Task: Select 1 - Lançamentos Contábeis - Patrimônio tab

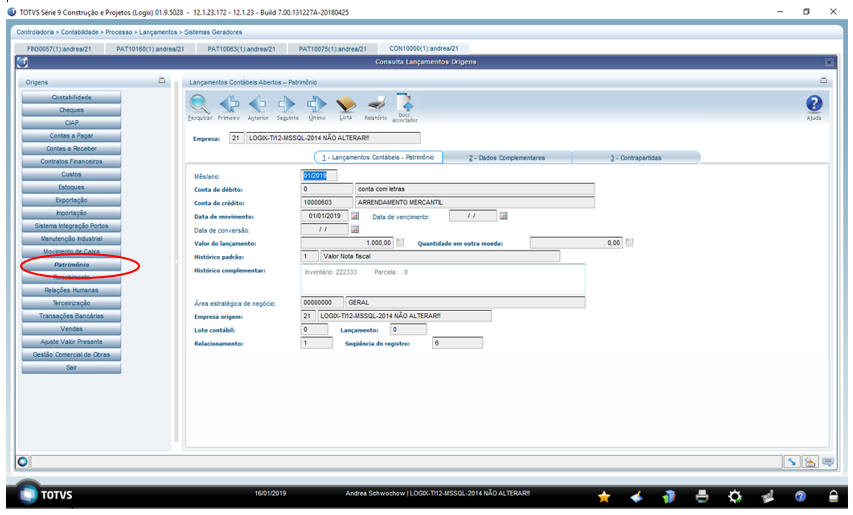Action: click(379, 157)
